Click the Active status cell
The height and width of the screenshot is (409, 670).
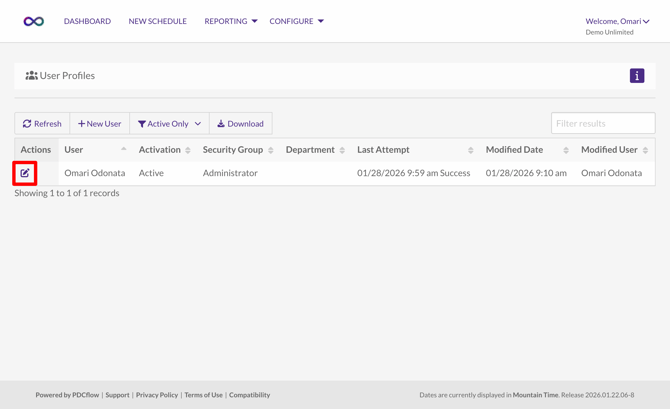[151, 173]
